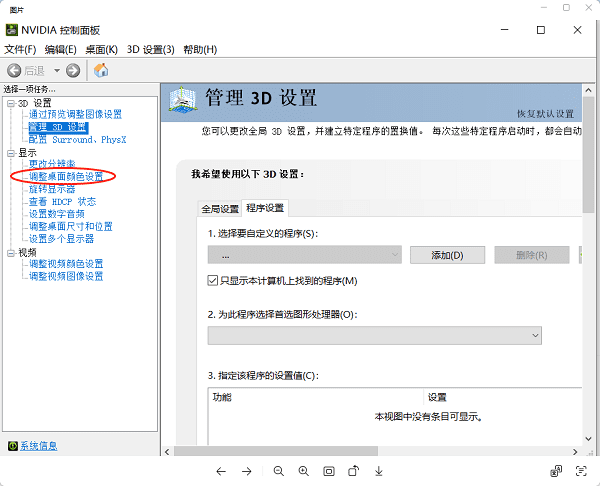Open the 桌面(K) menu
Viewport: 600px width, 486px height.
click(101, 50)
